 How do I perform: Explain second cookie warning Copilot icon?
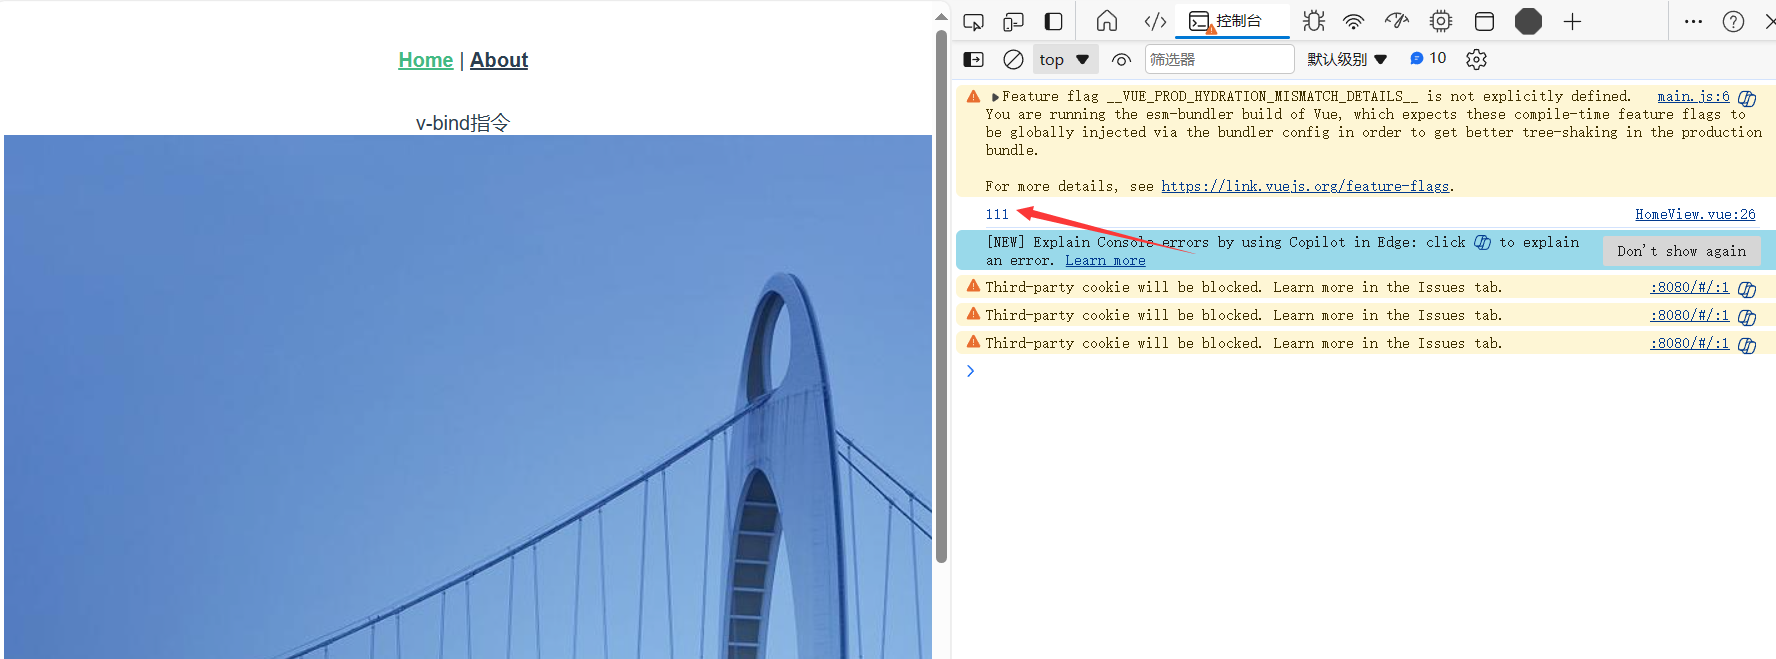pyautogui.click(x=1747, y=317)
